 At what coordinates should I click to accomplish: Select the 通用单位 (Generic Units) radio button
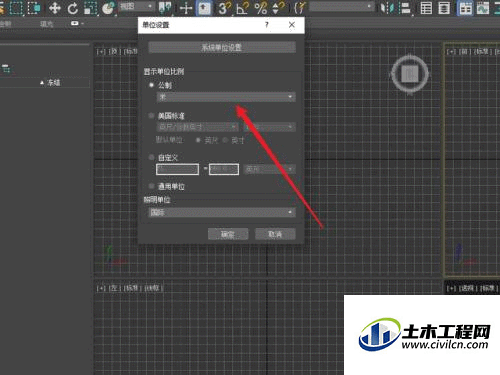point(151,186)
